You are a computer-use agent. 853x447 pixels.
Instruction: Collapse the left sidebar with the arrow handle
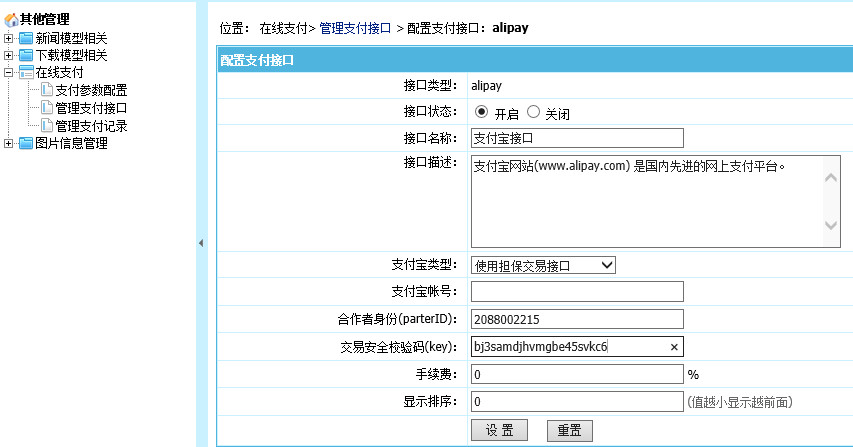(x=200, y=243)
